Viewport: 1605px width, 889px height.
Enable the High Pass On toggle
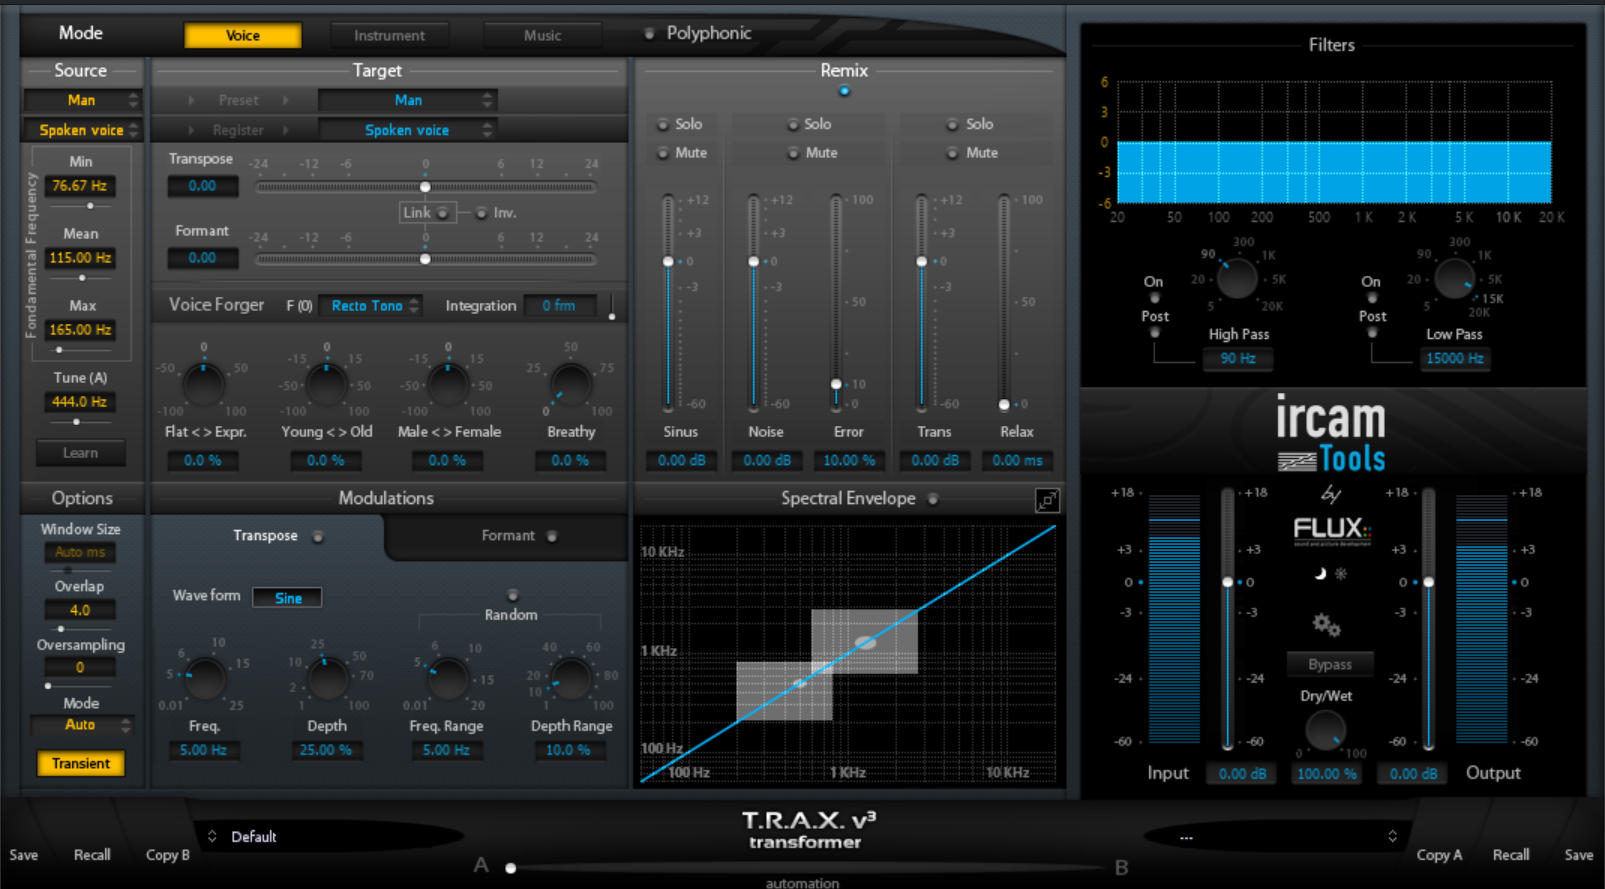pos(1155,298)
